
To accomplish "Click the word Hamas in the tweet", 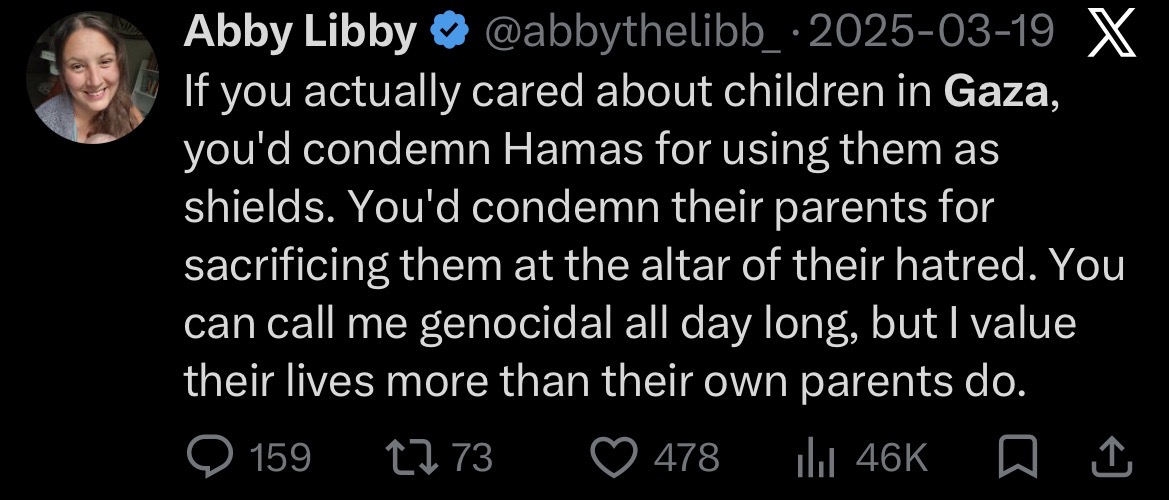I will pos(573,151).
